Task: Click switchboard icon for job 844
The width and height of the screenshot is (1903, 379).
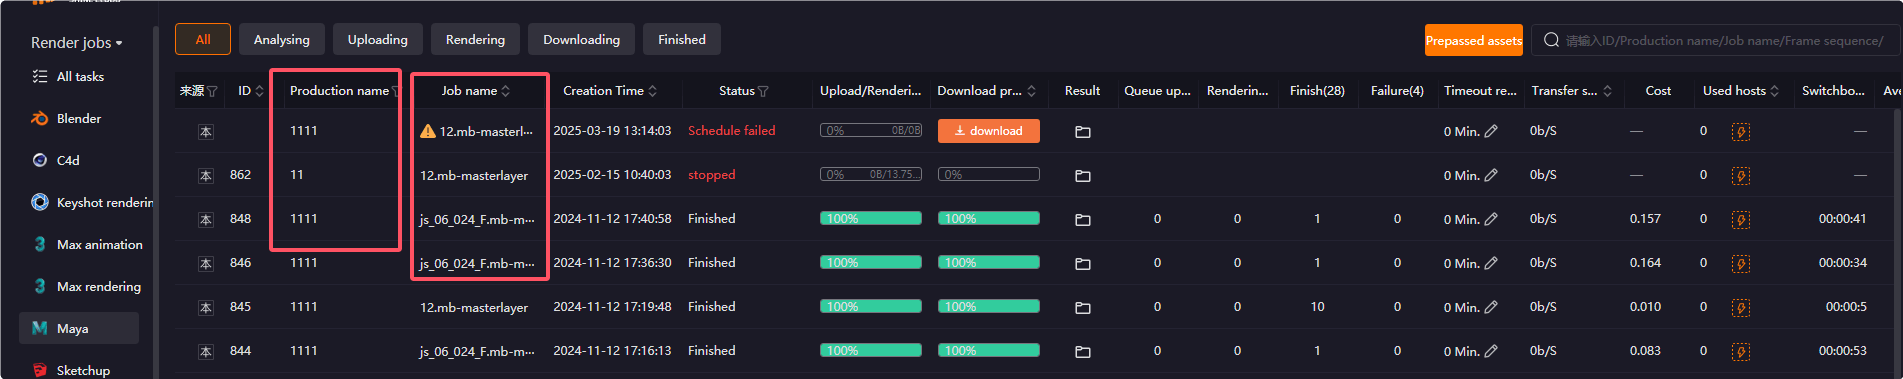Action: tap(1741, 352)
